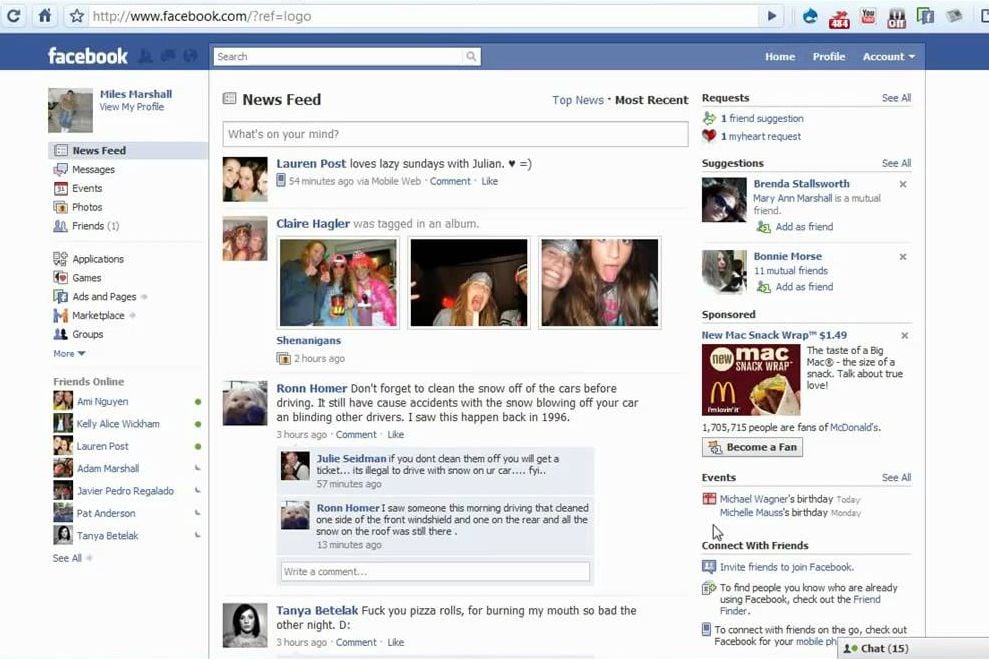This screenshot has height=659, width=989.
Task: Click the facebook logo
Action: [x=88, y=56]
